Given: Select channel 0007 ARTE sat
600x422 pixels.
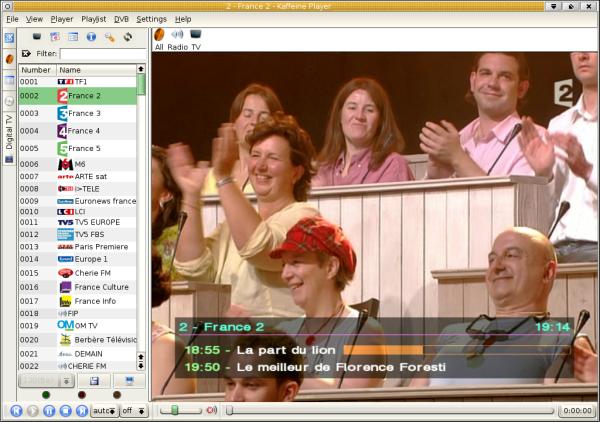Looking at the screenshot, I should (78, 176).
